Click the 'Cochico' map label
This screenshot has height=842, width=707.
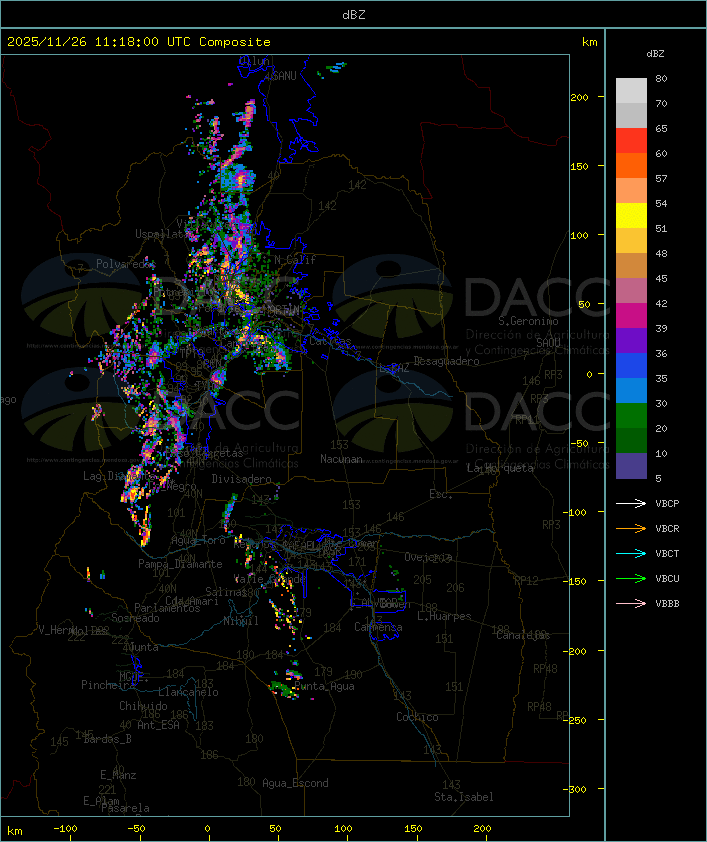coord(417,717)
